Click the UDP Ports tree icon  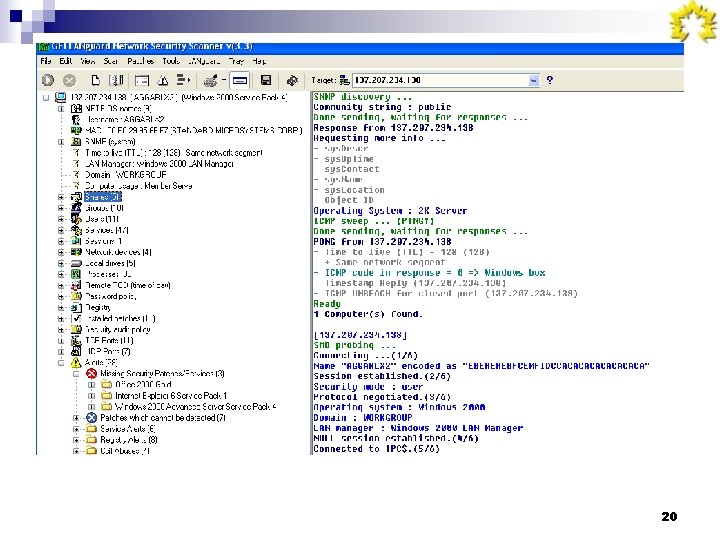point(76,351)
